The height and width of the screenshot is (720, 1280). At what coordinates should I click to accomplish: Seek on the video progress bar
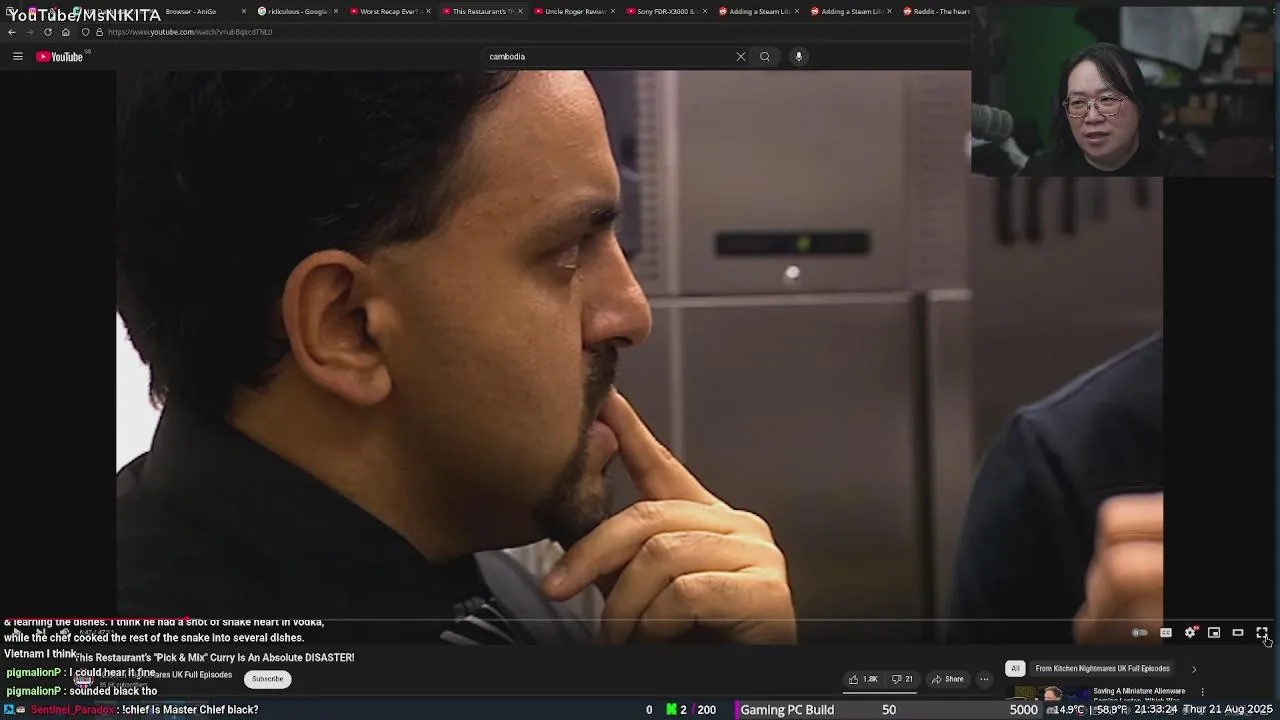coord(640,620)
